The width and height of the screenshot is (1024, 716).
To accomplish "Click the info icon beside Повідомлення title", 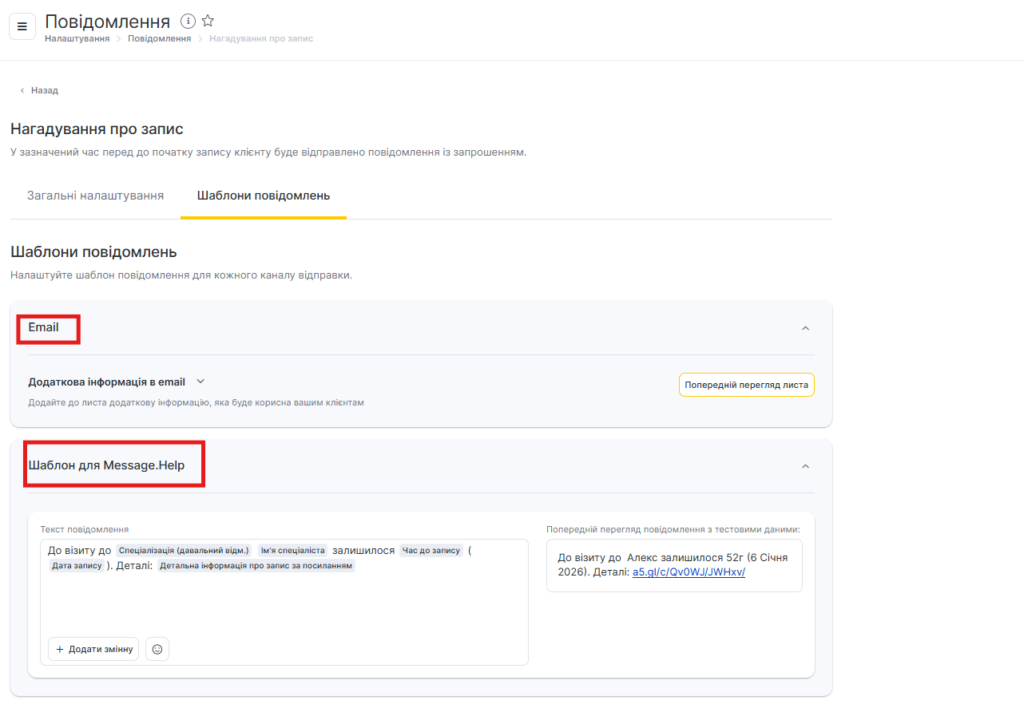I will tap(188, 21).
